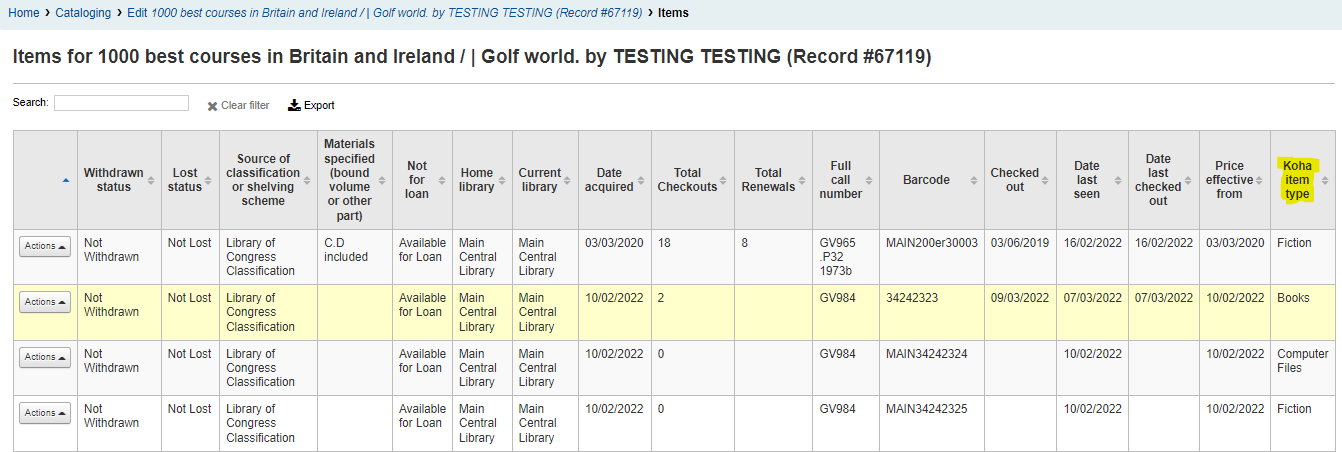The height and width of the screenshot is (452, 1342).
Task: Open Cataloging breadcrumb link
Action: [83, 13]
